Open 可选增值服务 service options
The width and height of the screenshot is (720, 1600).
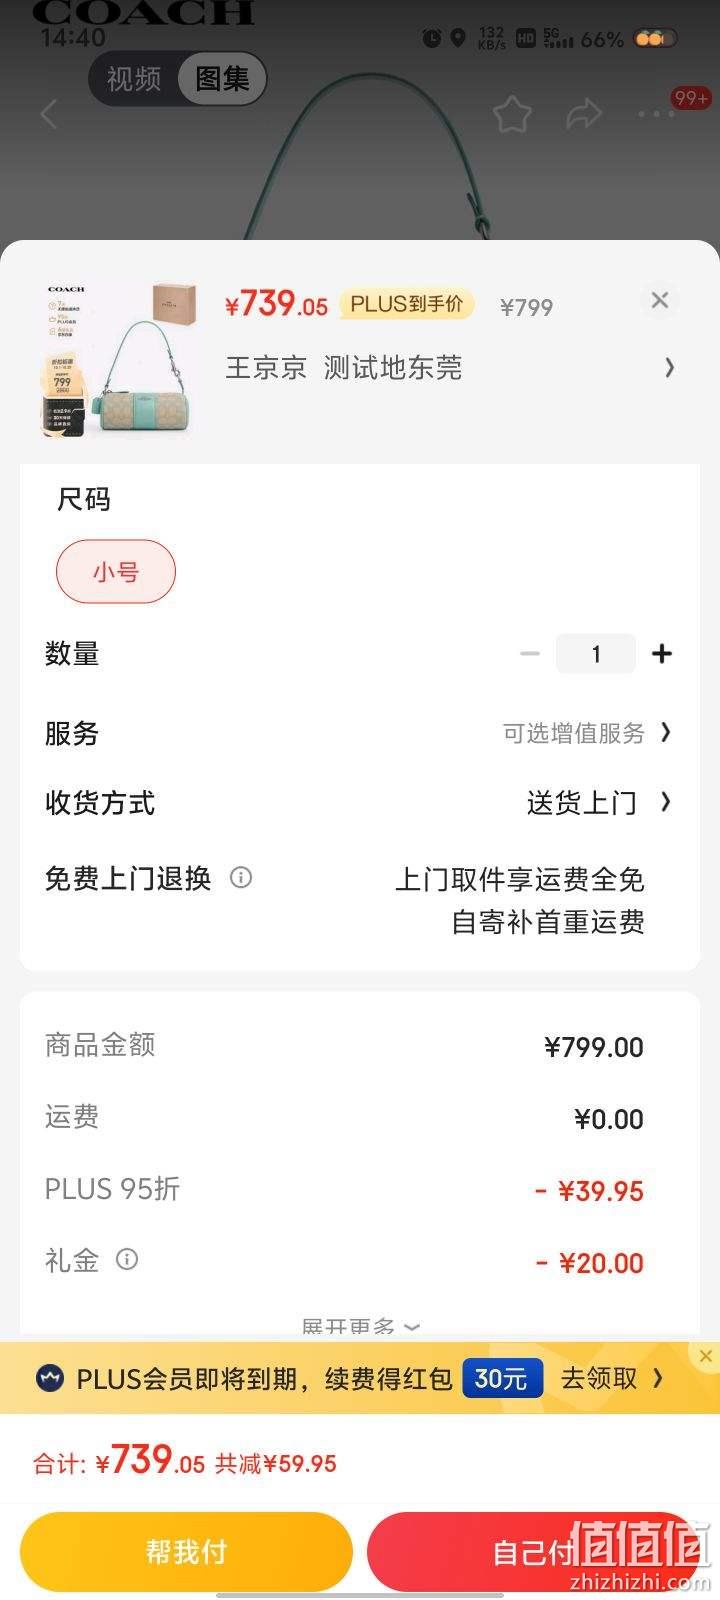click(x=587, y=733)
